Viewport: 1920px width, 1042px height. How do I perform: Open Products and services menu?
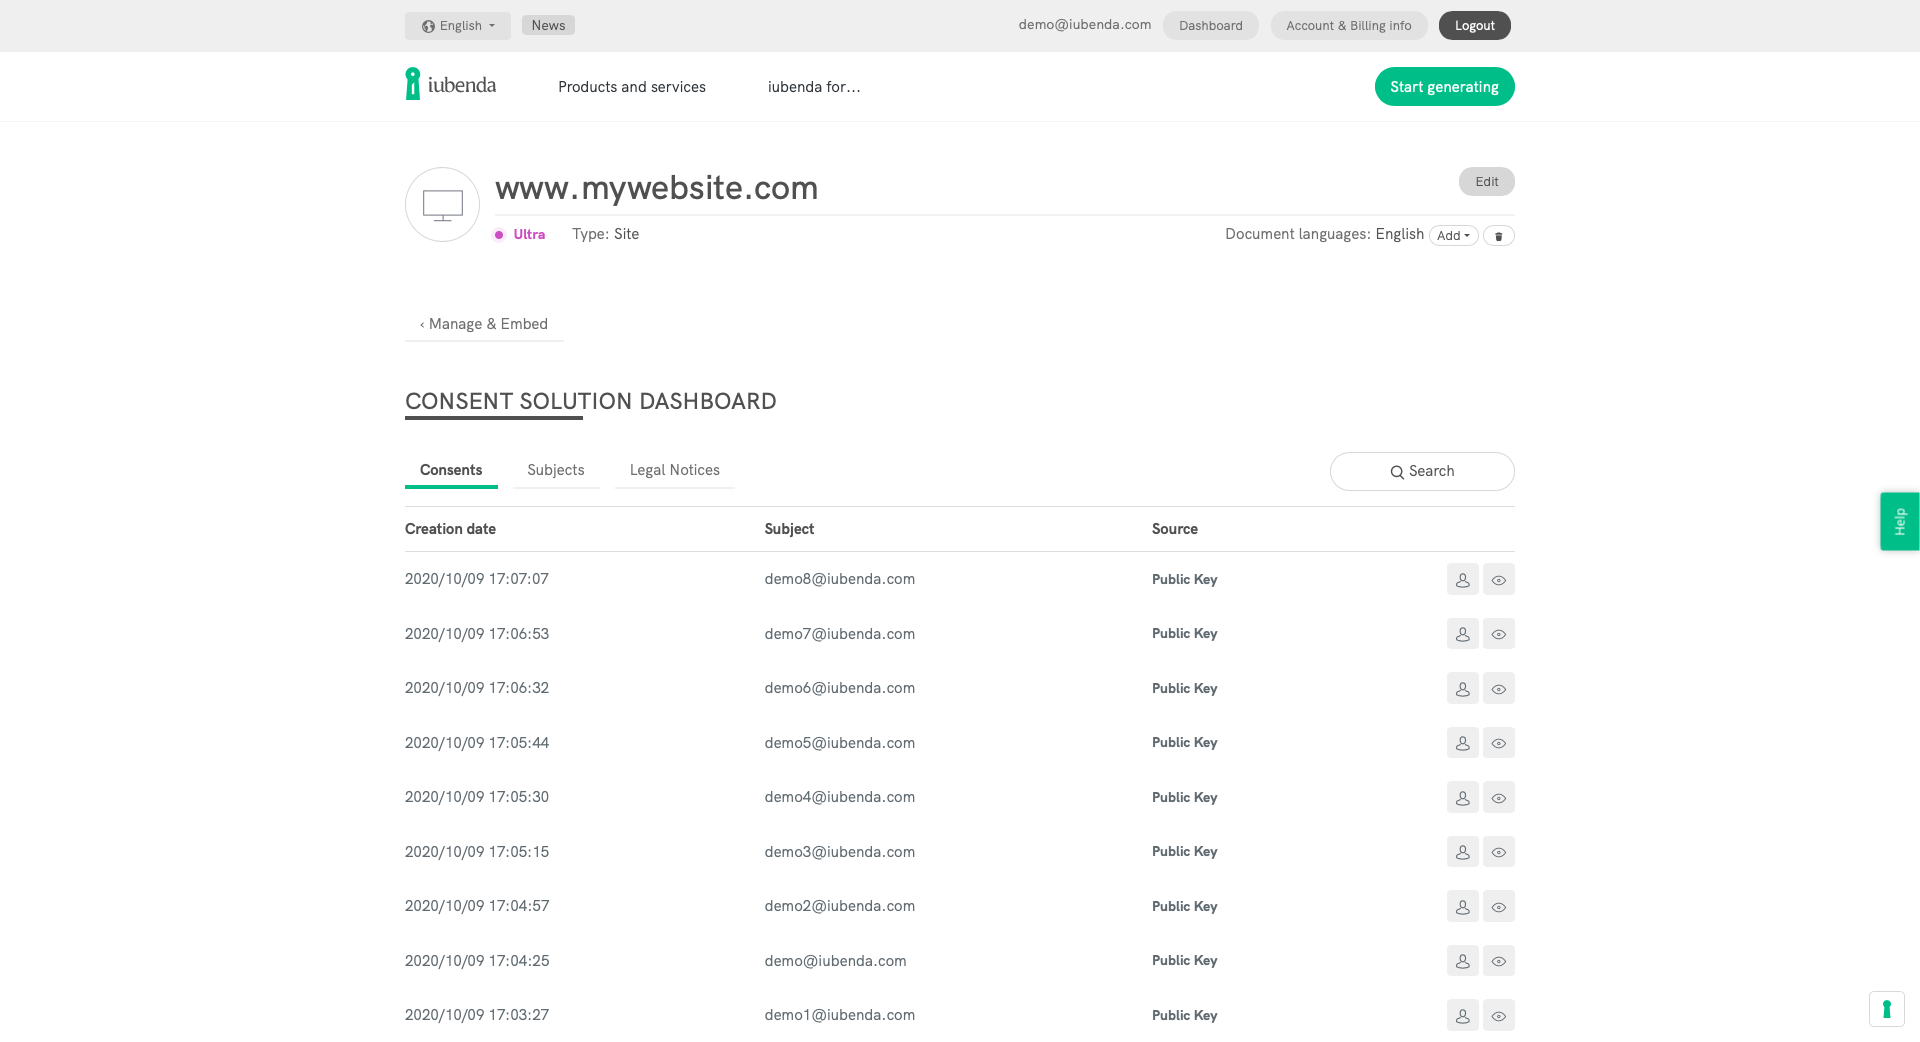(x=632, y=87)
